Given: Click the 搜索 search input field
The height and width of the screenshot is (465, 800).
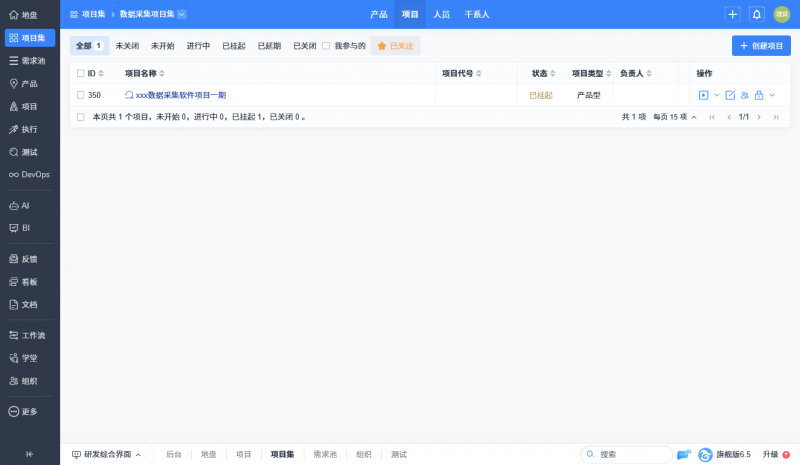Looking at the screenshot, I should point(627,454).
